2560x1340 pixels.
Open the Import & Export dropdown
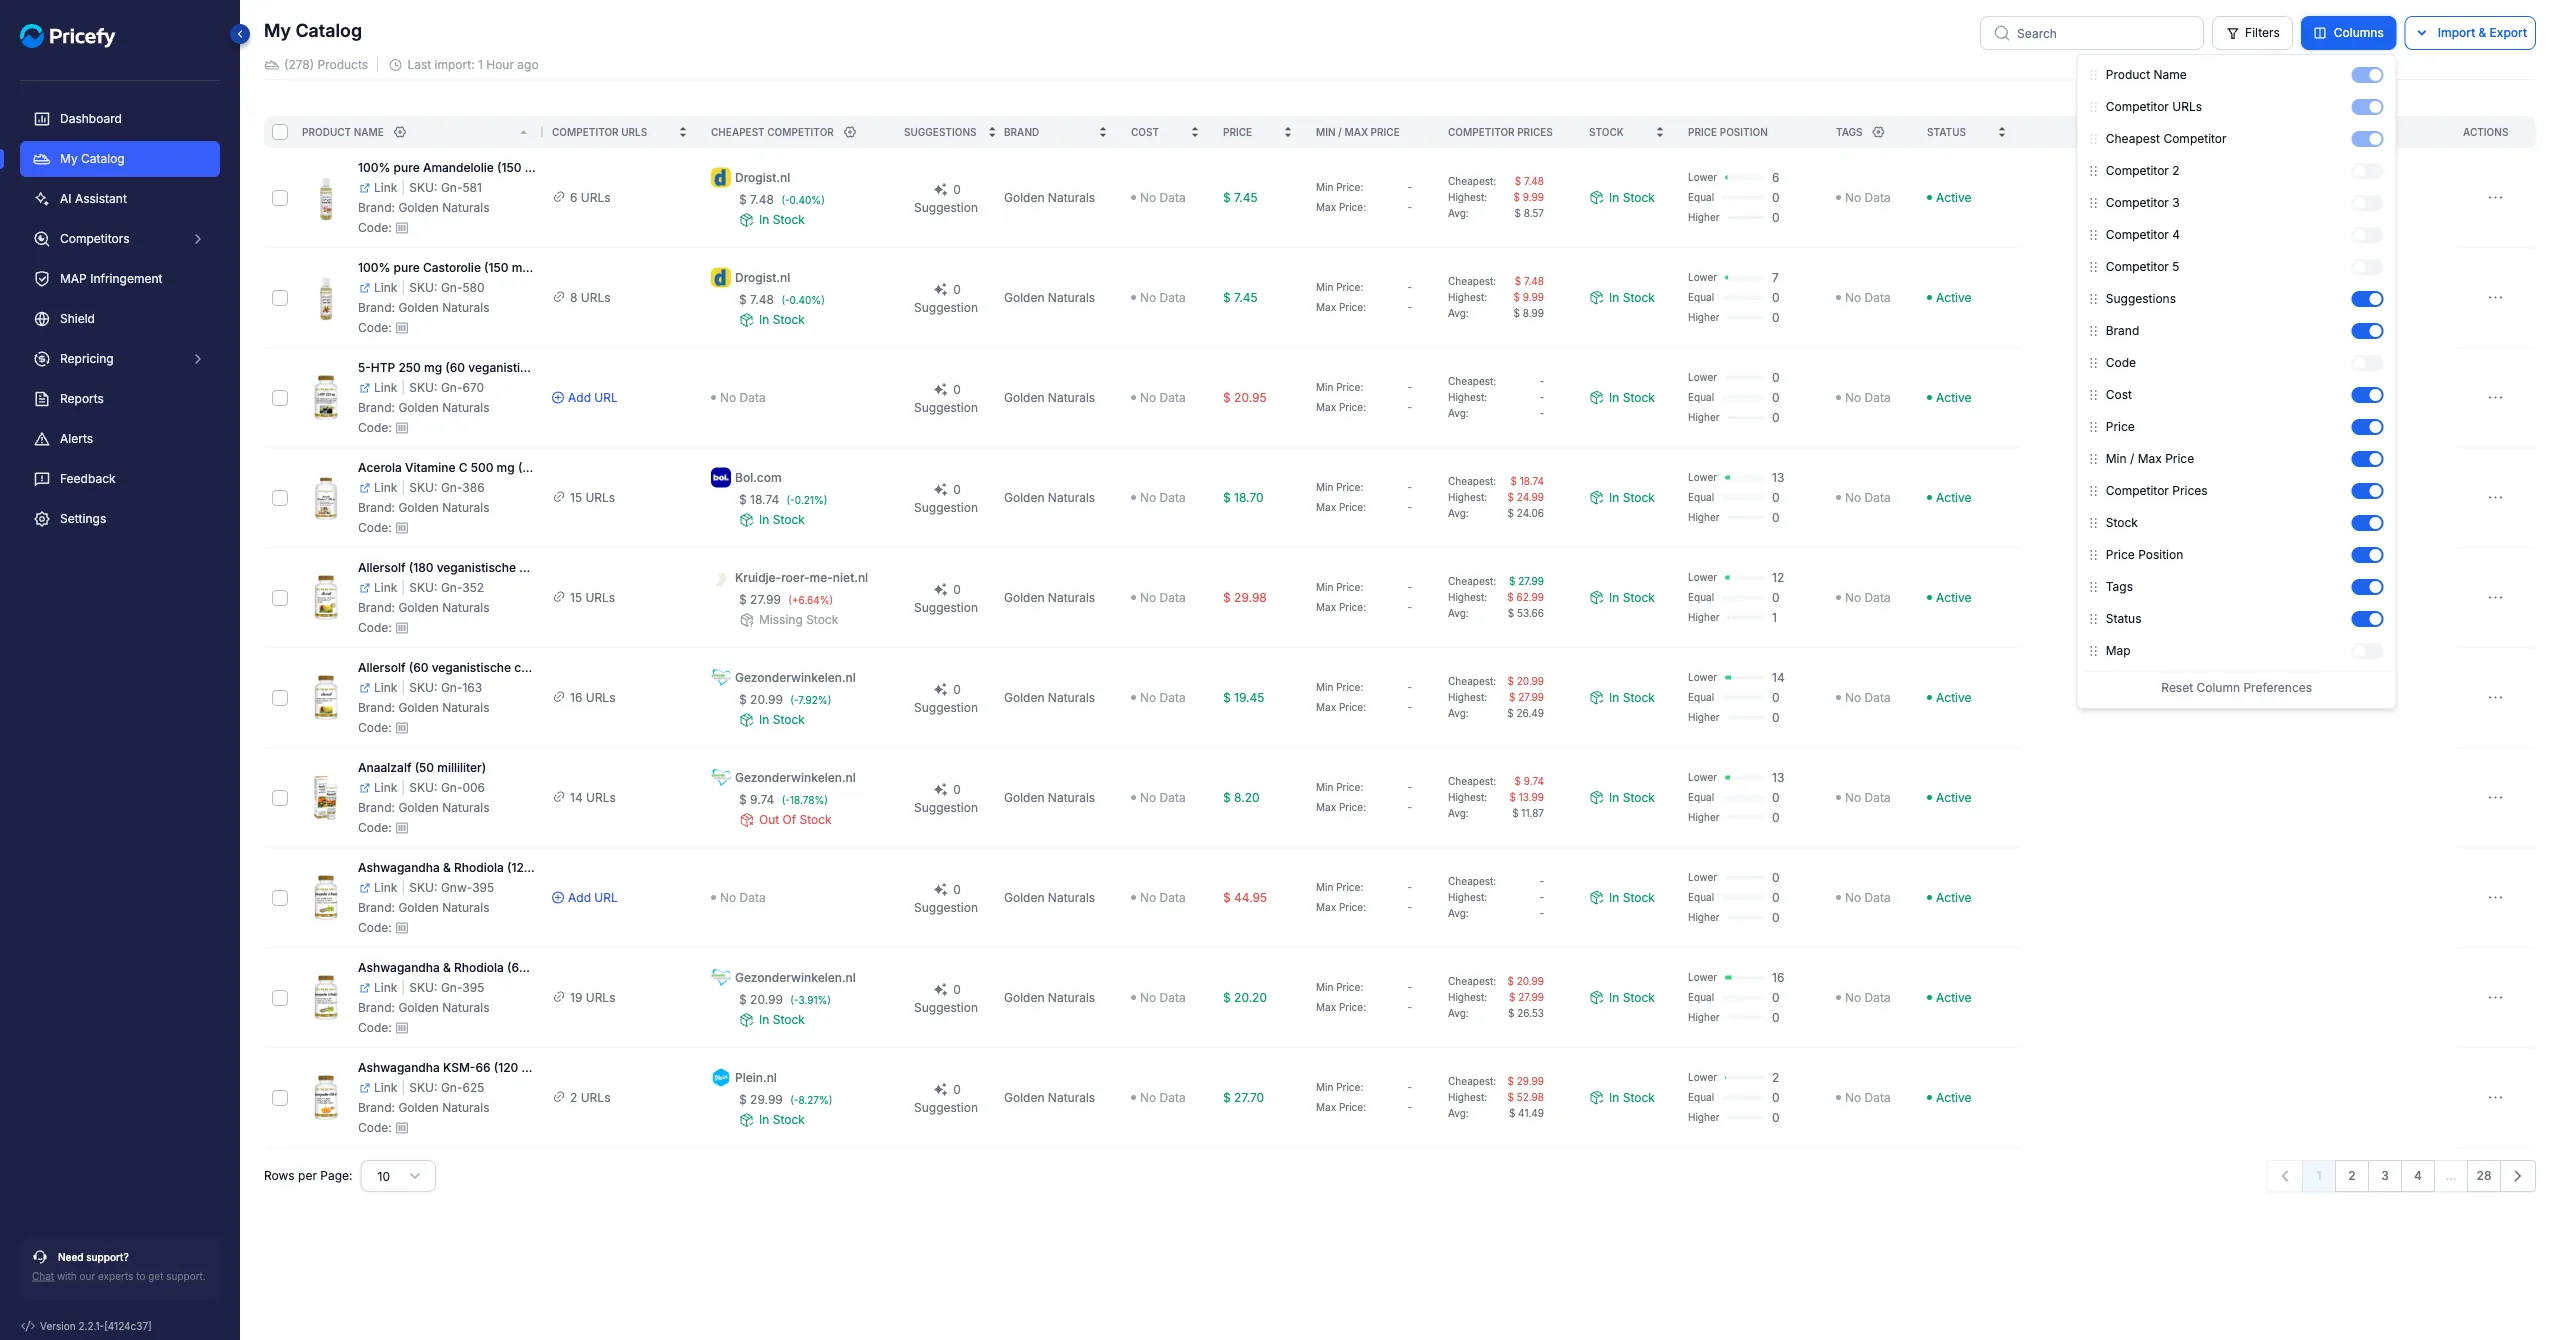coord(2470,33)
